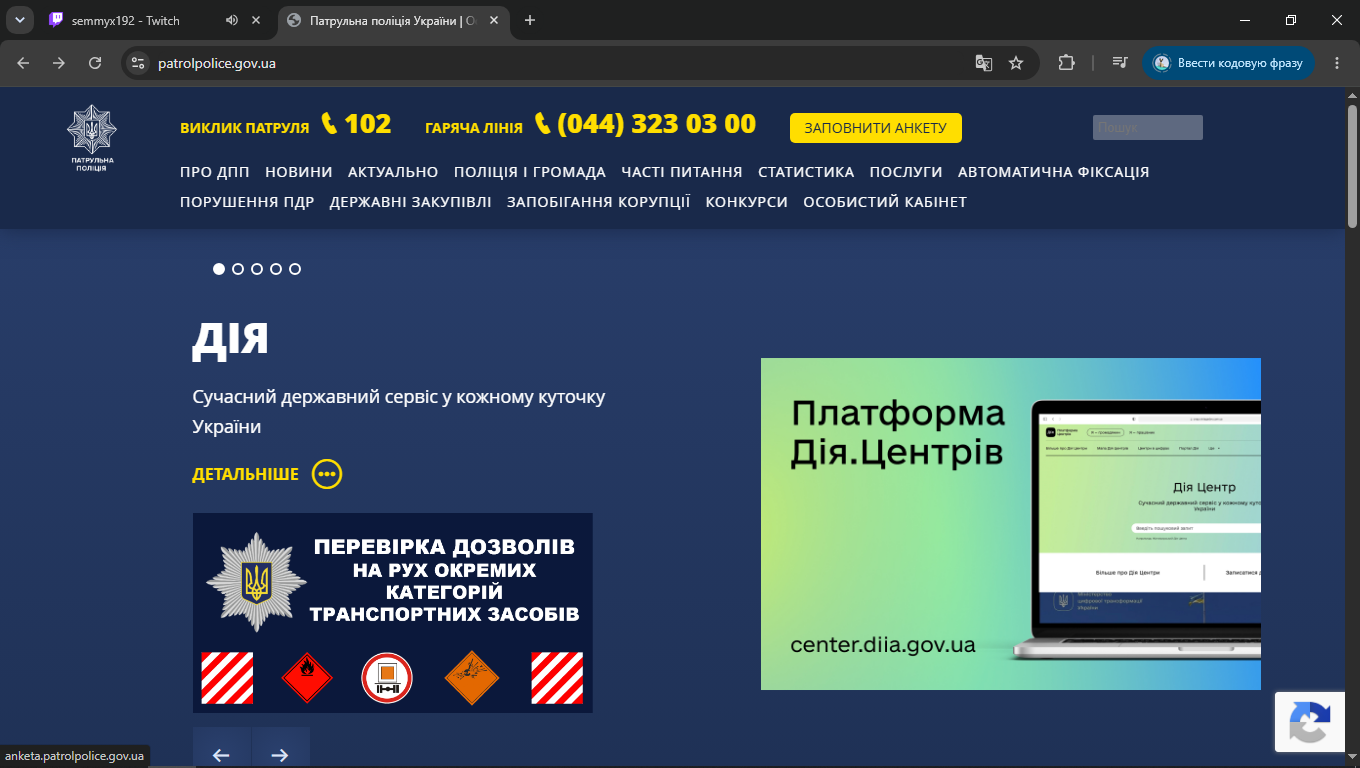Click ГАРЯЧА ЛІНІЯ label

point(474,128)
